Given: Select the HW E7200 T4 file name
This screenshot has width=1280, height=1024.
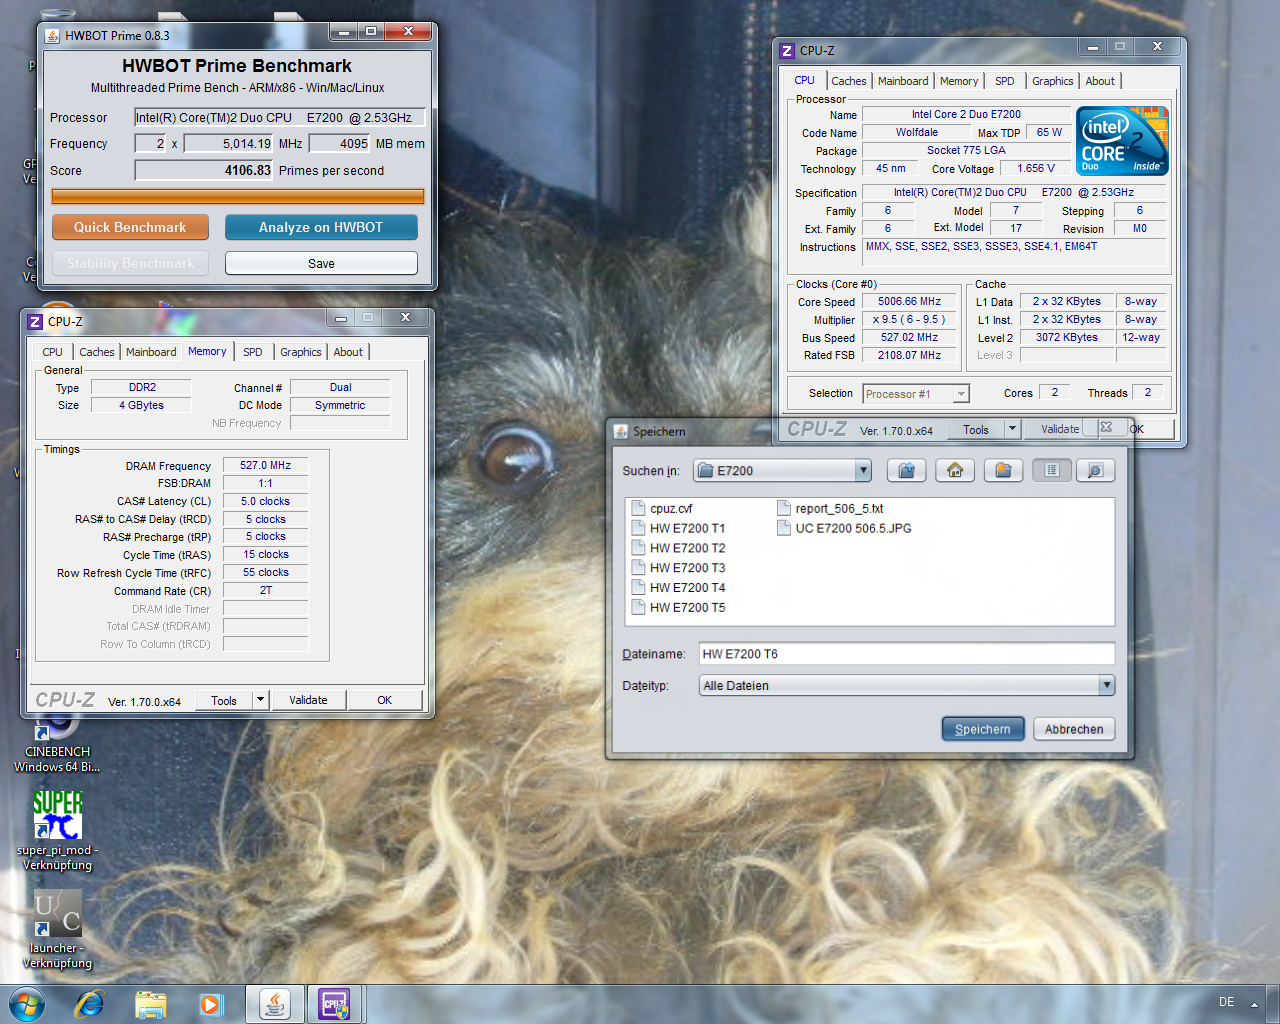Looking at the screenshot, I should 688,588.
